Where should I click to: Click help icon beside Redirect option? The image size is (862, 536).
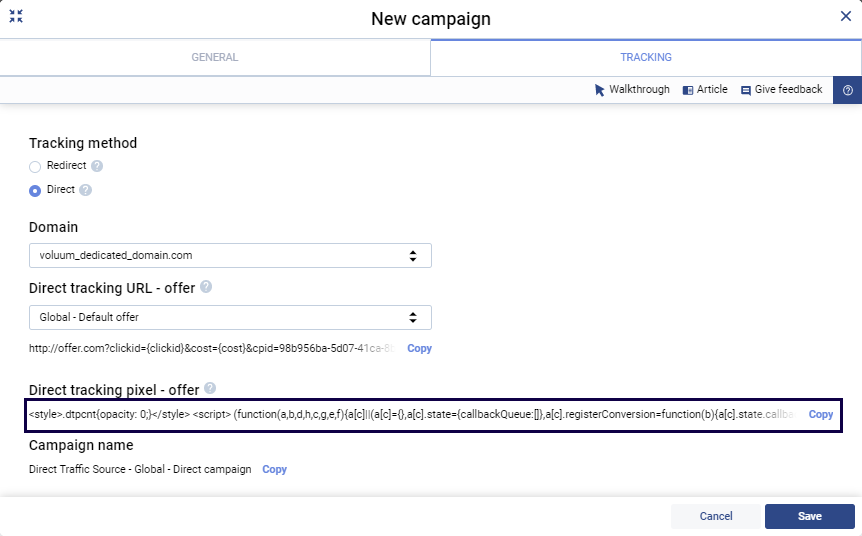click(x=97, y=166)
